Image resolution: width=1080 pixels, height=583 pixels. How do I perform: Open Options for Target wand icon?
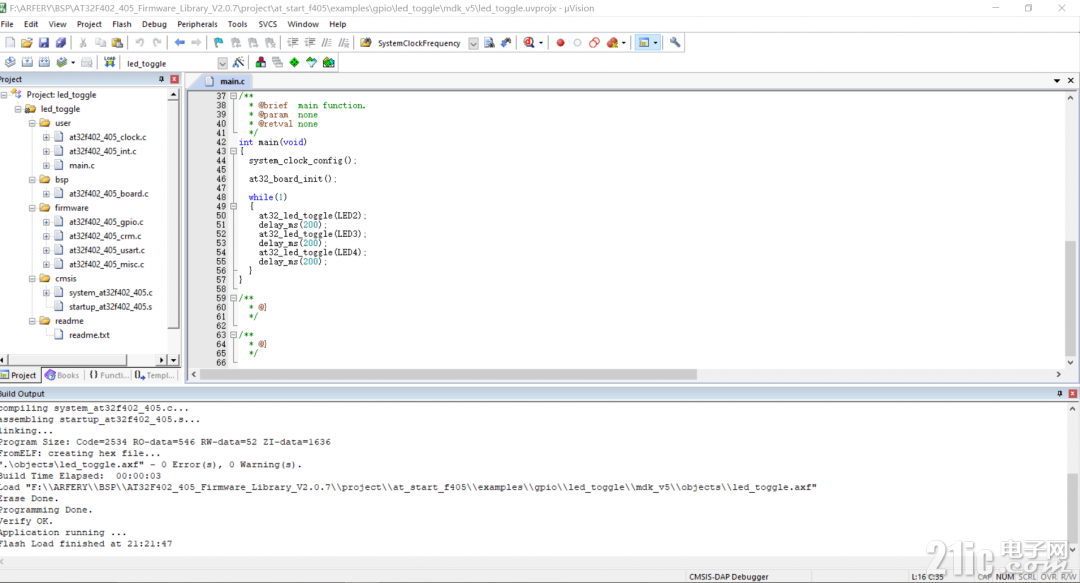coord(238,63)
